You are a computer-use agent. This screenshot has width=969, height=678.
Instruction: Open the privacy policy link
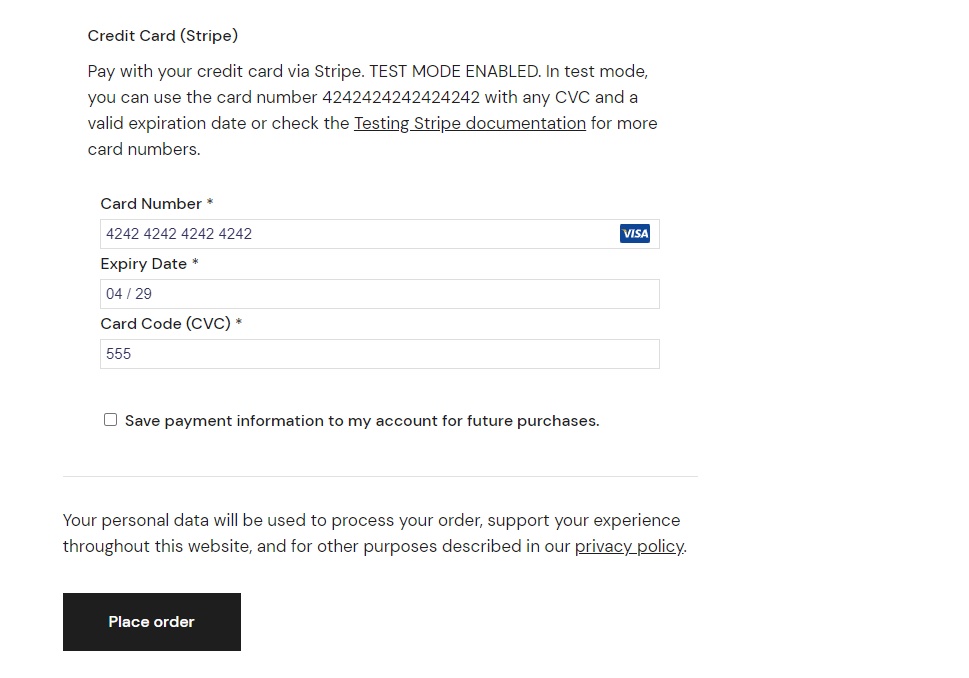click(x=629, y=546)
